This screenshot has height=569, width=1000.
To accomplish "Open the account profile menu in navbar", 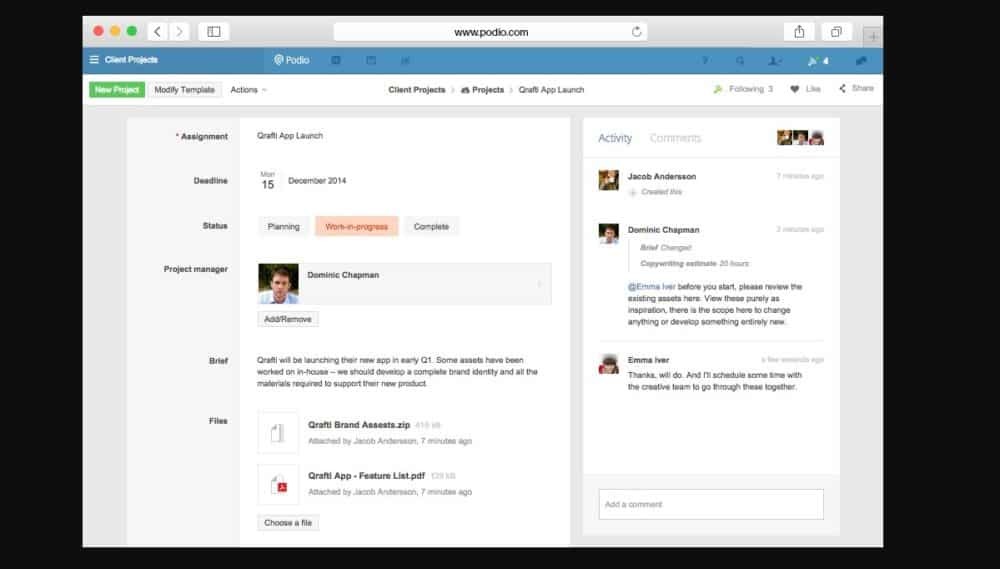I will pos(775,61).
